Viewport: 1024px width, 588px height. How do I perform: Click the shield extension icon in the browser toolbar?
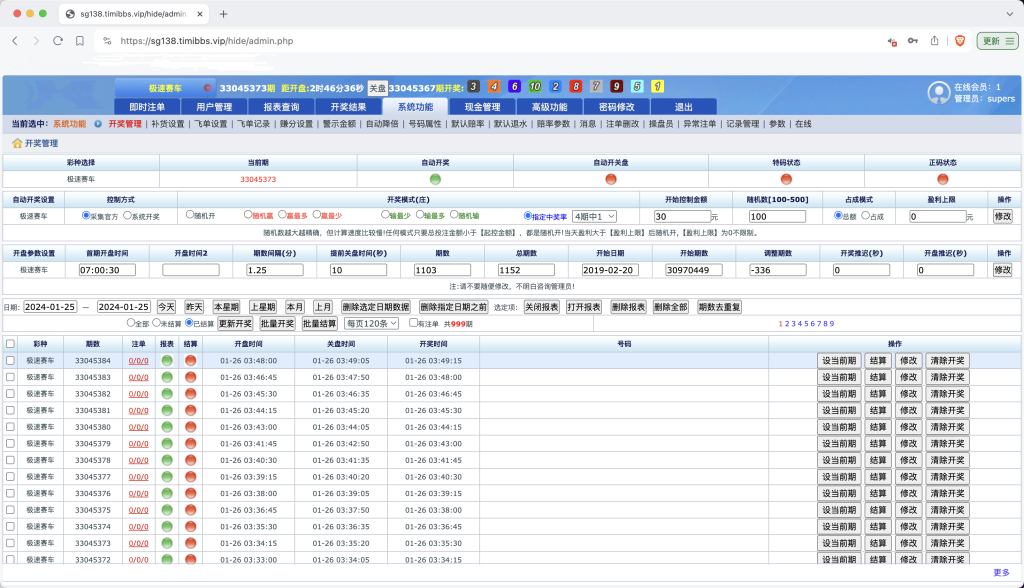coord(958,42)
